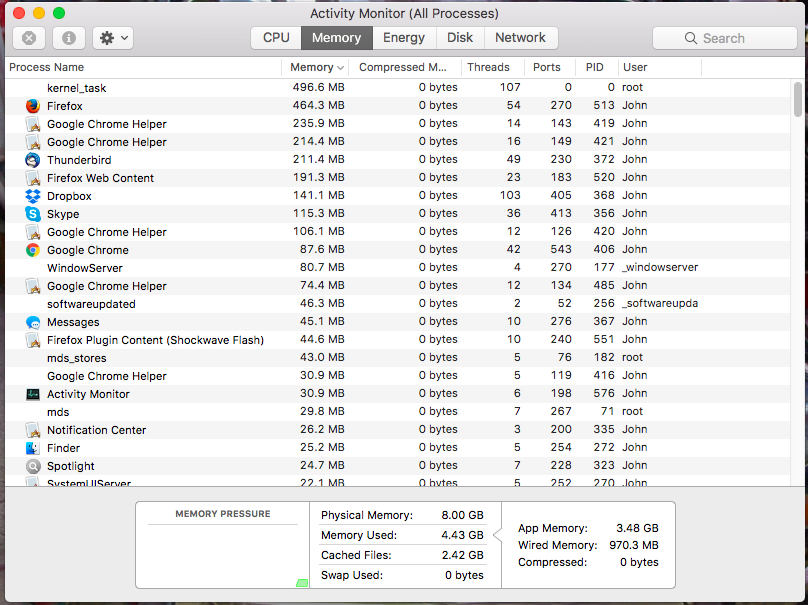Focus the Search field
The height and width of the screenshot is (605, 808).
click(725, 38)
